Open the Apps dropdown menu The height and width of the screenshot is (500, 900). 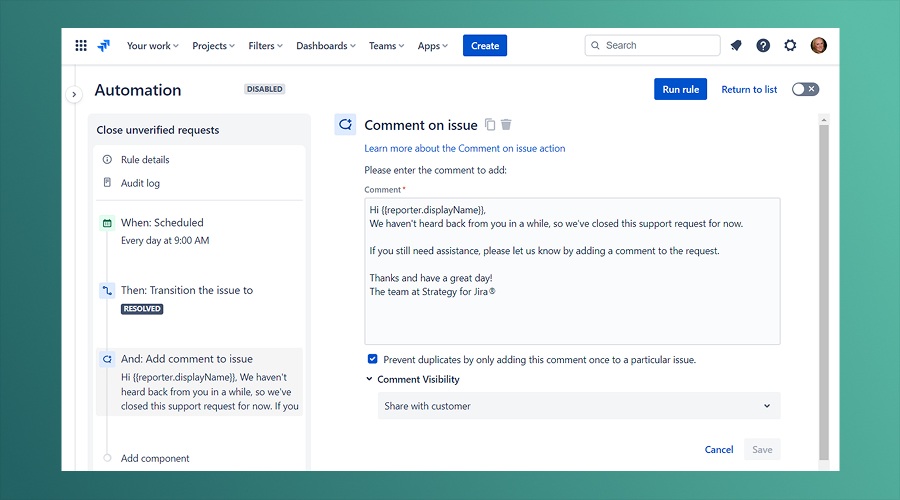(x=433, y=45)
